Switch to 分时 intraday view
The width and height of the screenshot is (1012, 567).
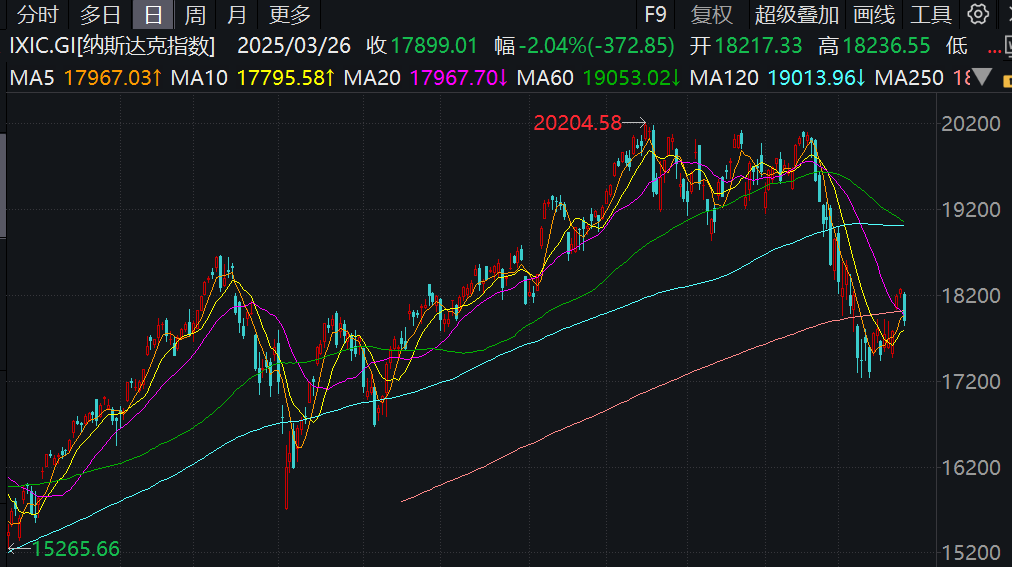37,14
